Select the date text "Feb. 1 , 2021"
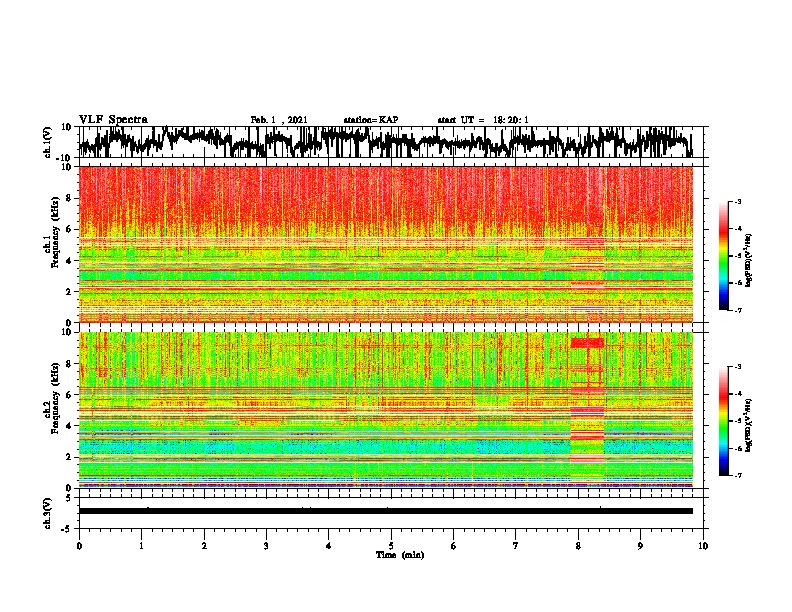Screen dimensions: 792x612 pos(279,120)
